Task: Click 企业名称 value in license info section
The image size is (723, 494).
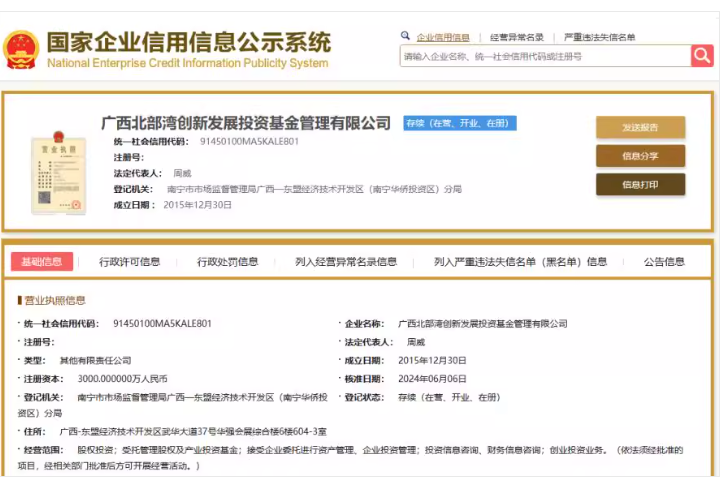Action: point(483,324)
